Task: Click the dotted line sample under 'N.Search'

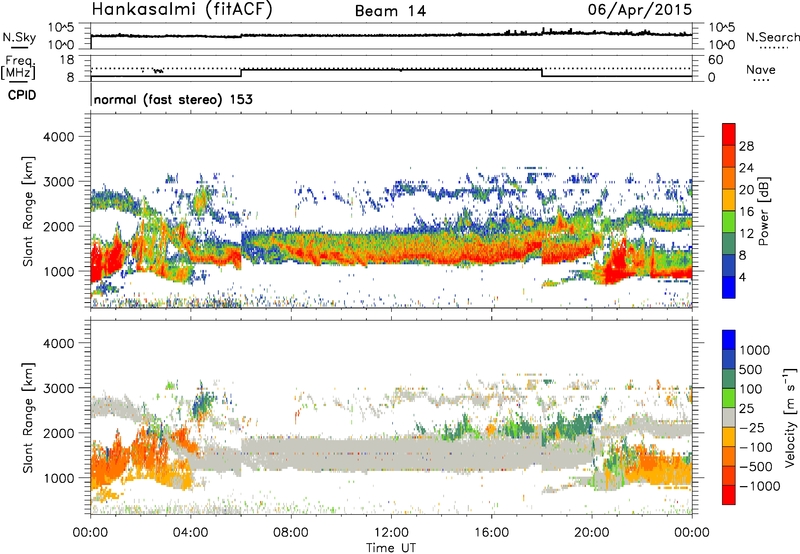Action: [773, 48]
